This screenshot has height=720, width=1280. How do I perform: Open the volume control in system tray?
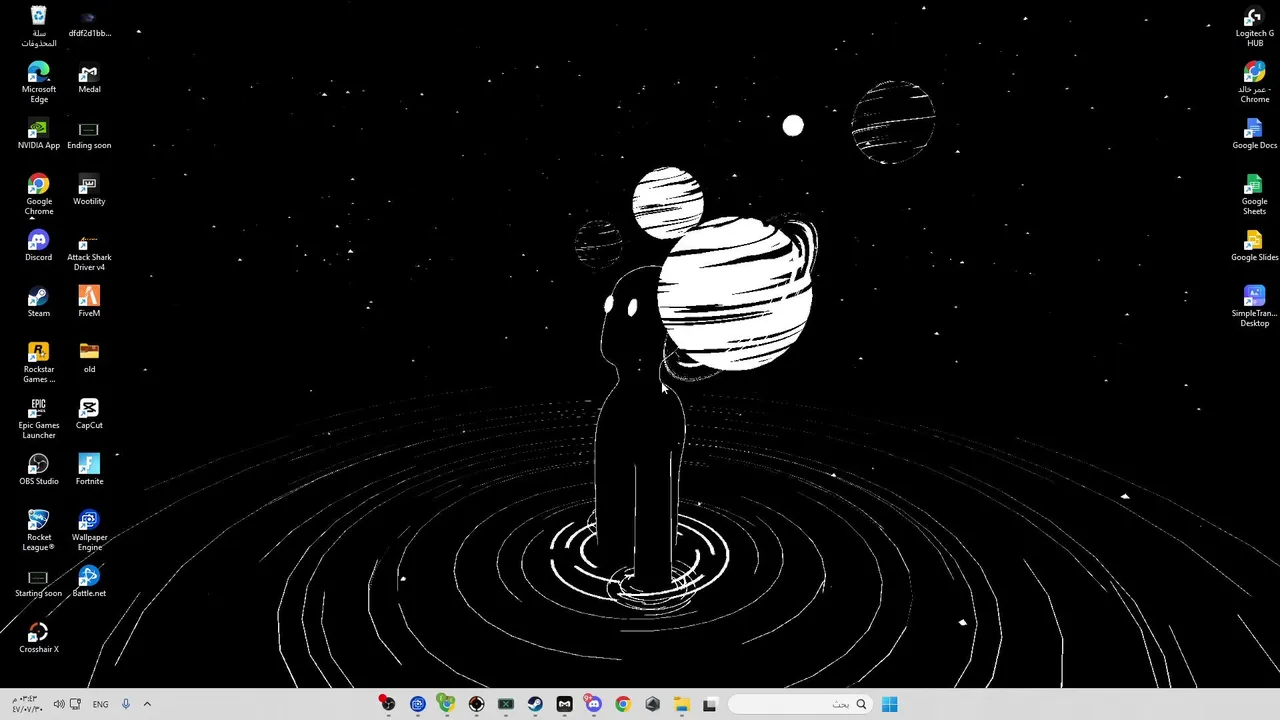pyautogui.click(x=59, y=704)
